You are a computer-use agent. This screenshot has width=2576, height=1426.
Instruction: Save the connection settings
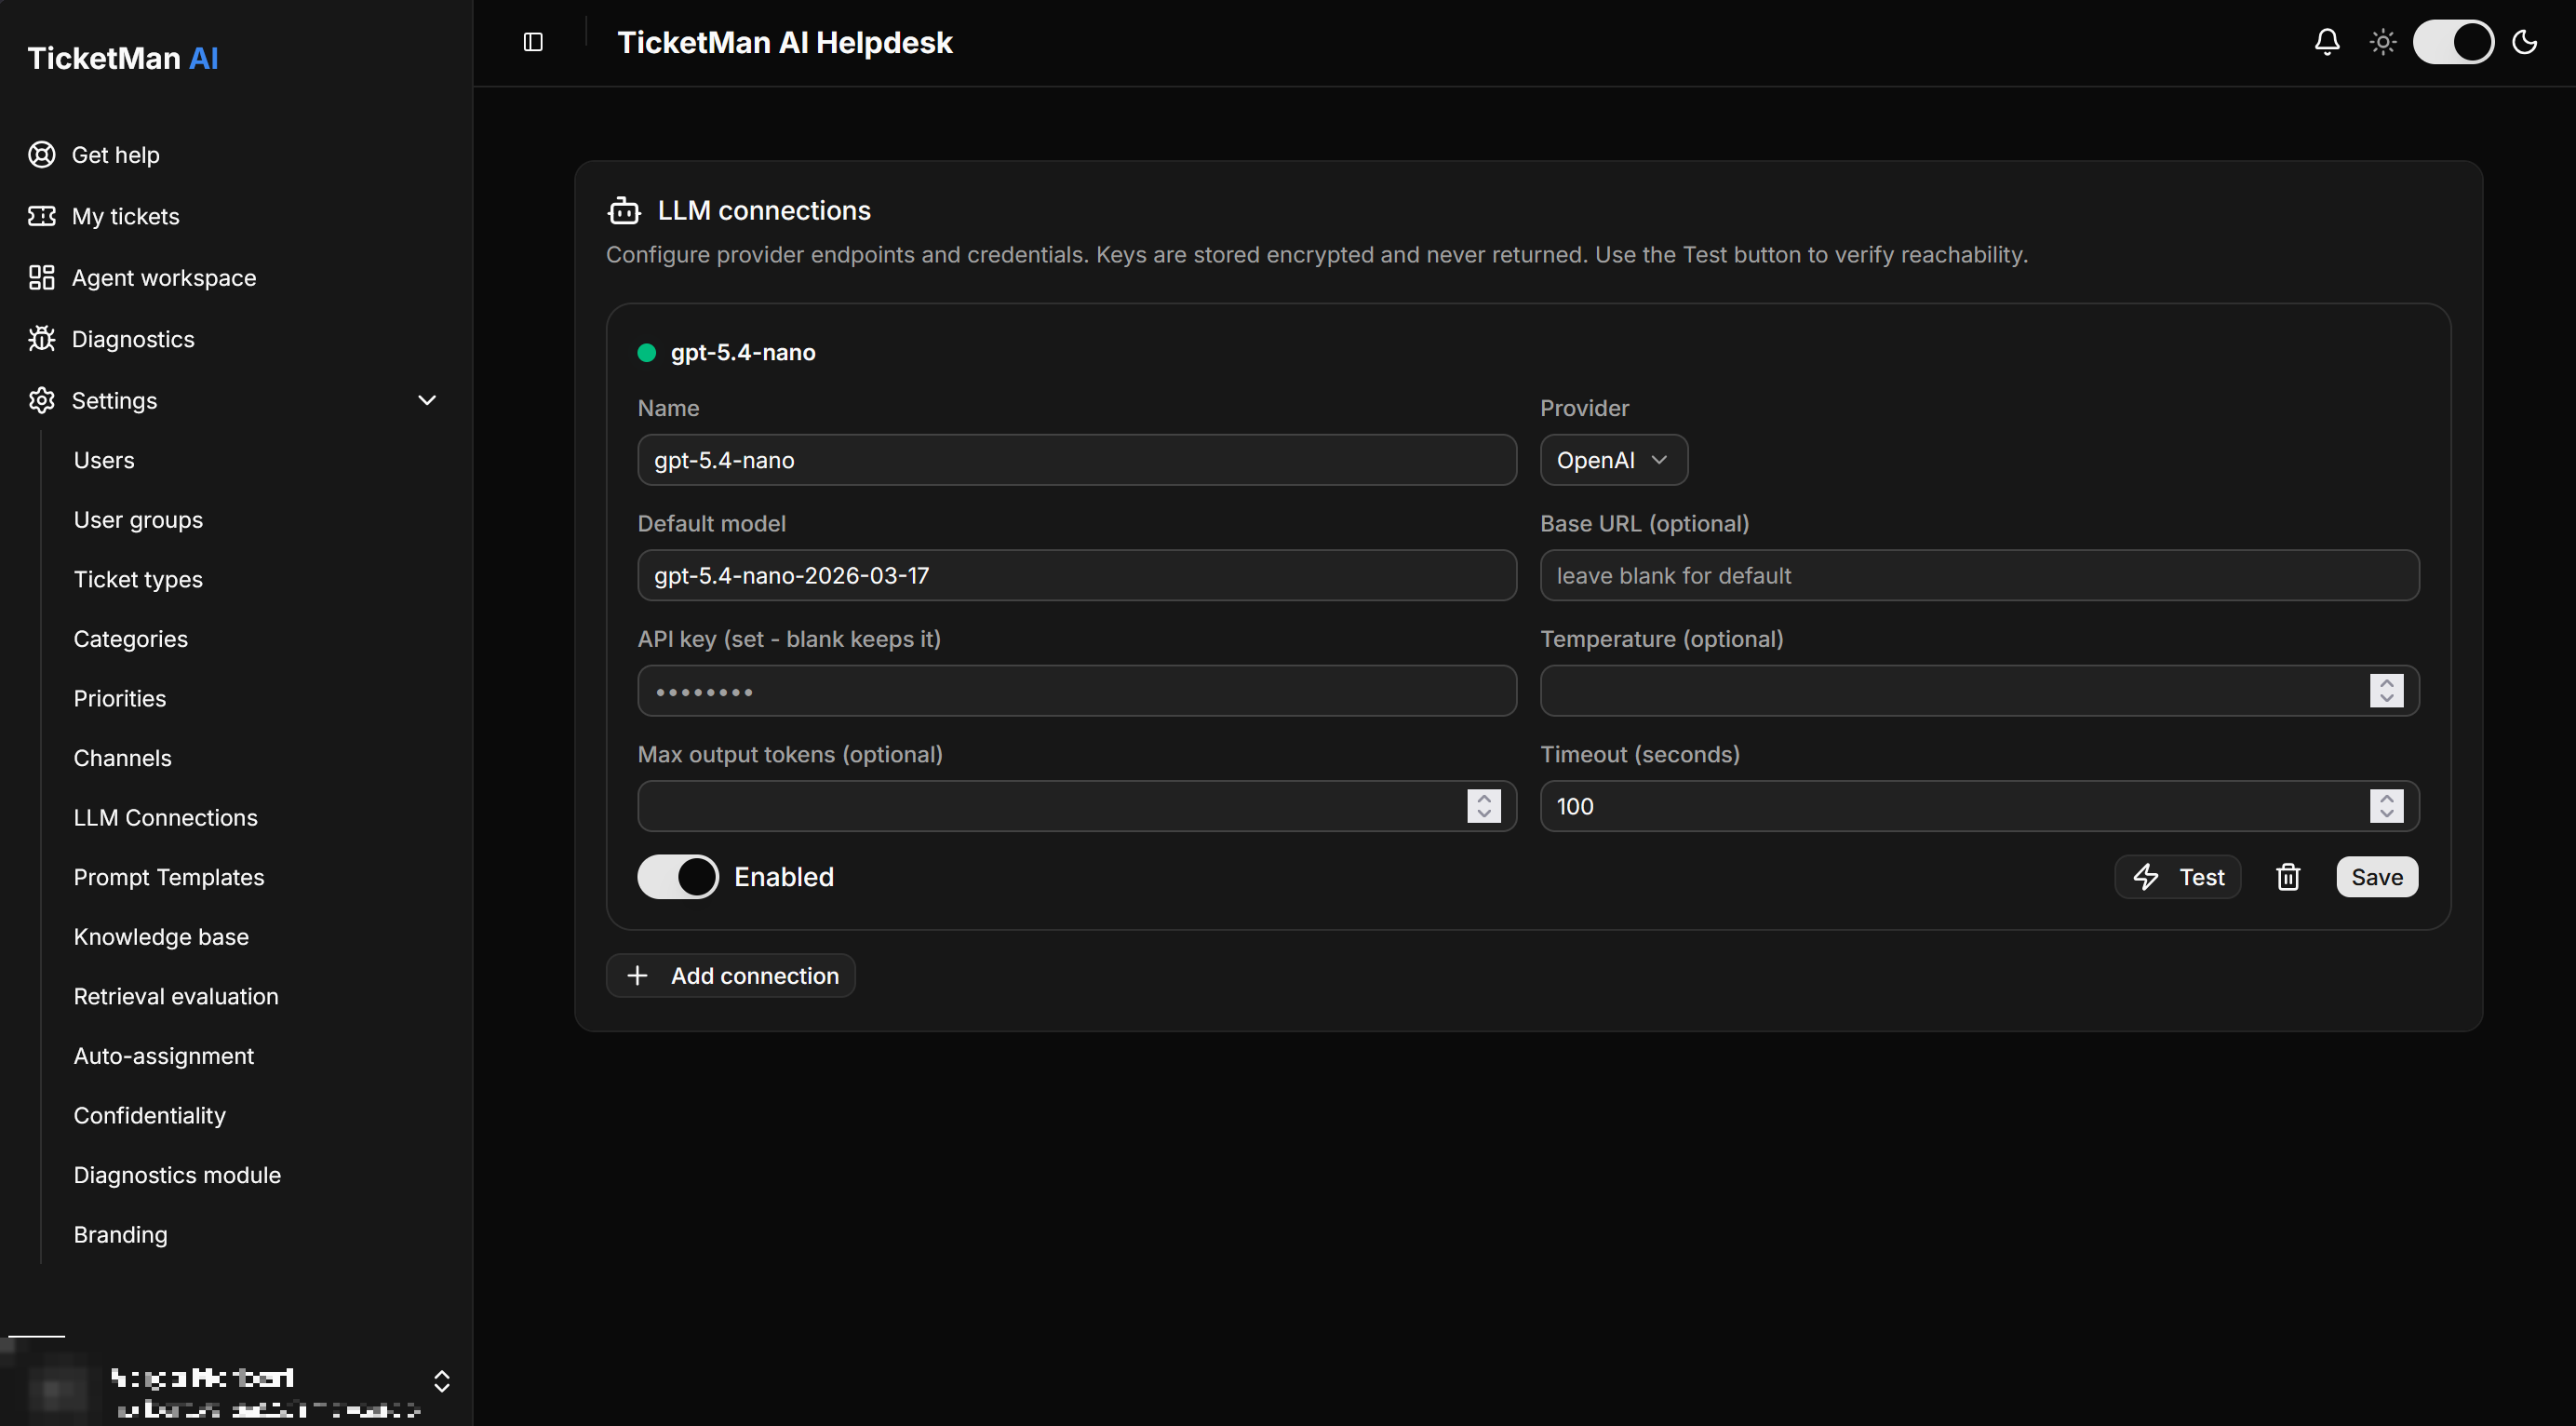click(2377, 877)
